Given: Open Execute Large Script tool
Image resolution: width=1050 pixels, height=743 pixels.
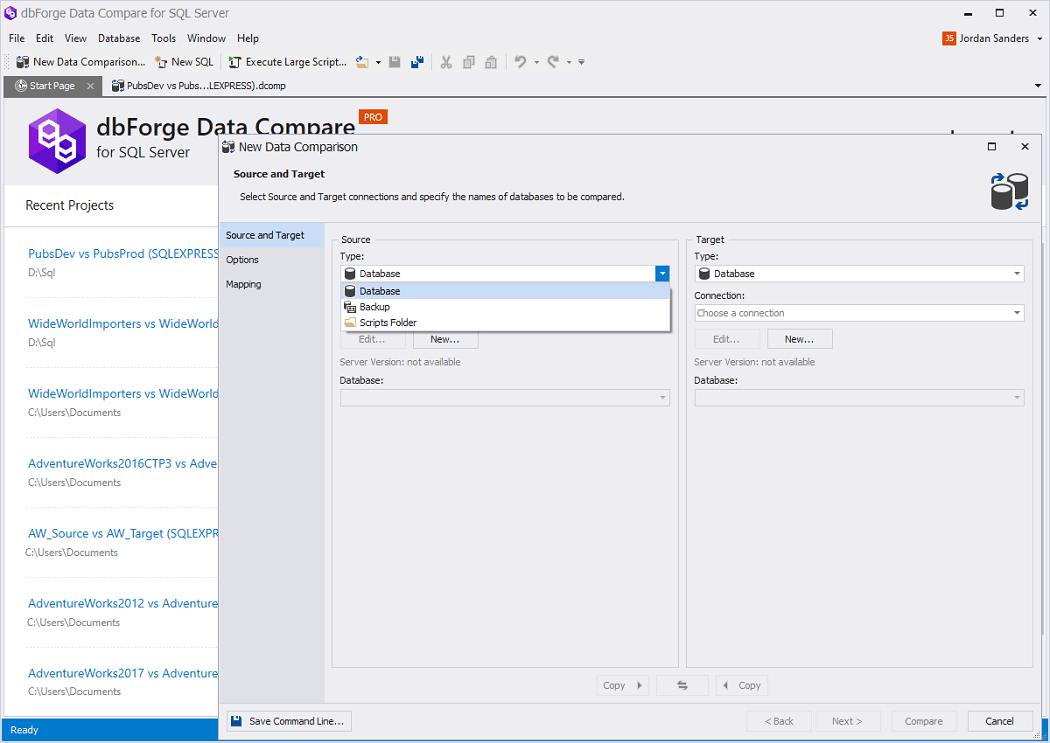Looking at the screenshot, I should pos(288,62).
